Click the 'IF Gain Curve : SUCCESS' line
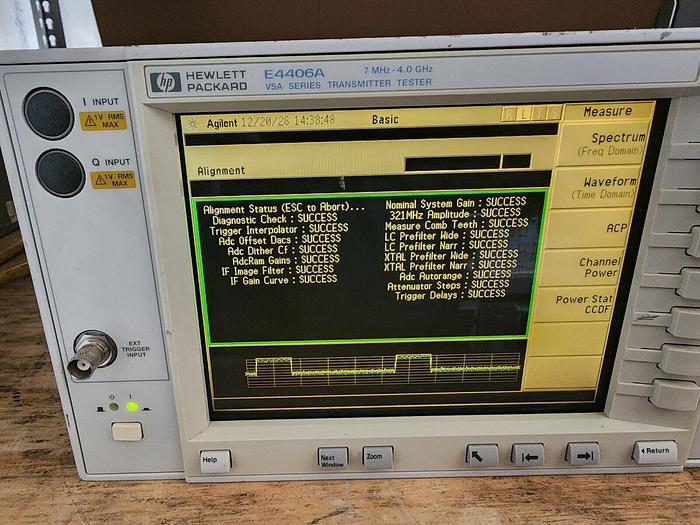This screenshot has height=525, width=700. point(283,280)
